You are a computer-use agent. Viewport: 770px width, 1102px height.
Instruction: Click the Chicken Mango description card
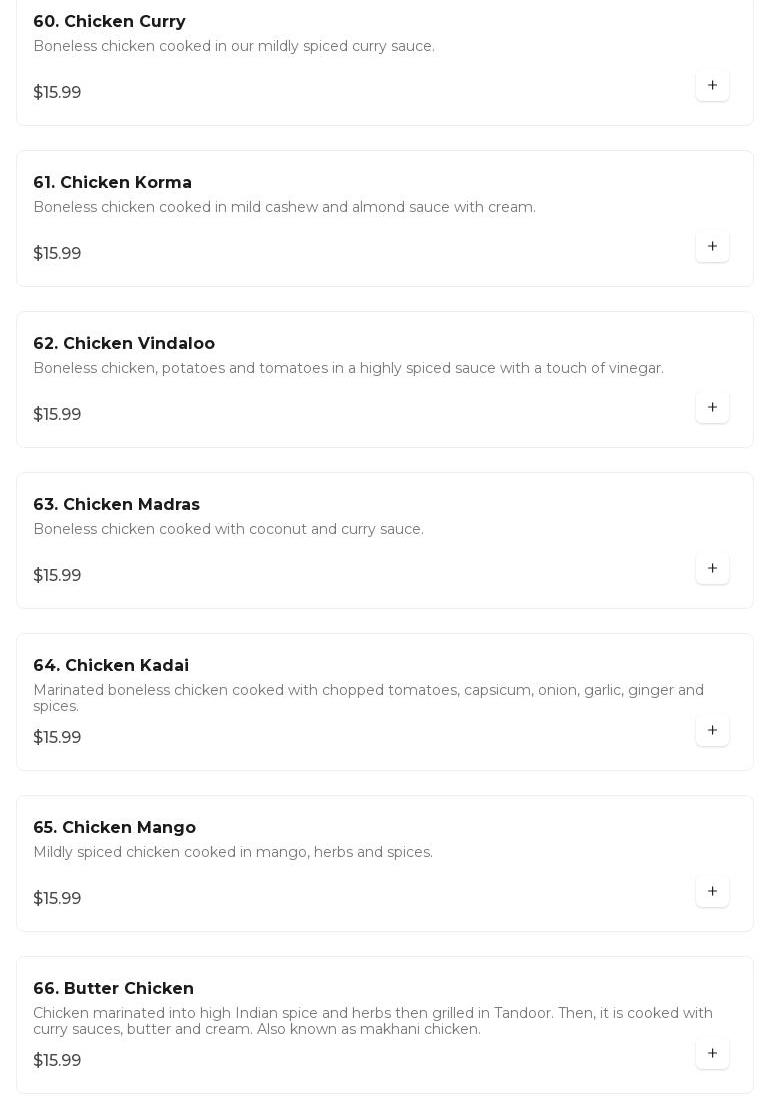click(385, 863)
